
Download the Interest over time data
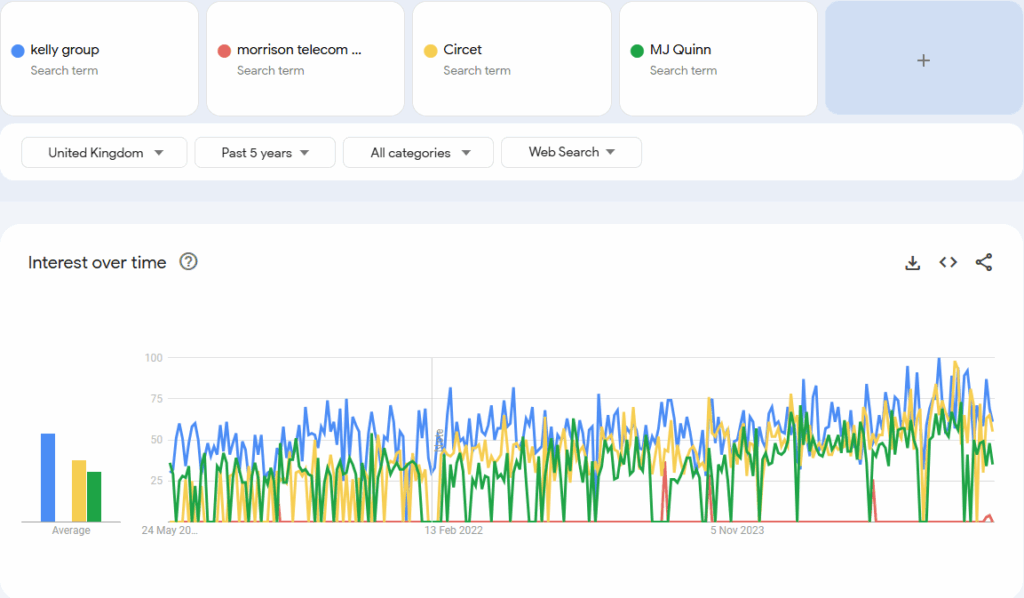pos(912,263)
